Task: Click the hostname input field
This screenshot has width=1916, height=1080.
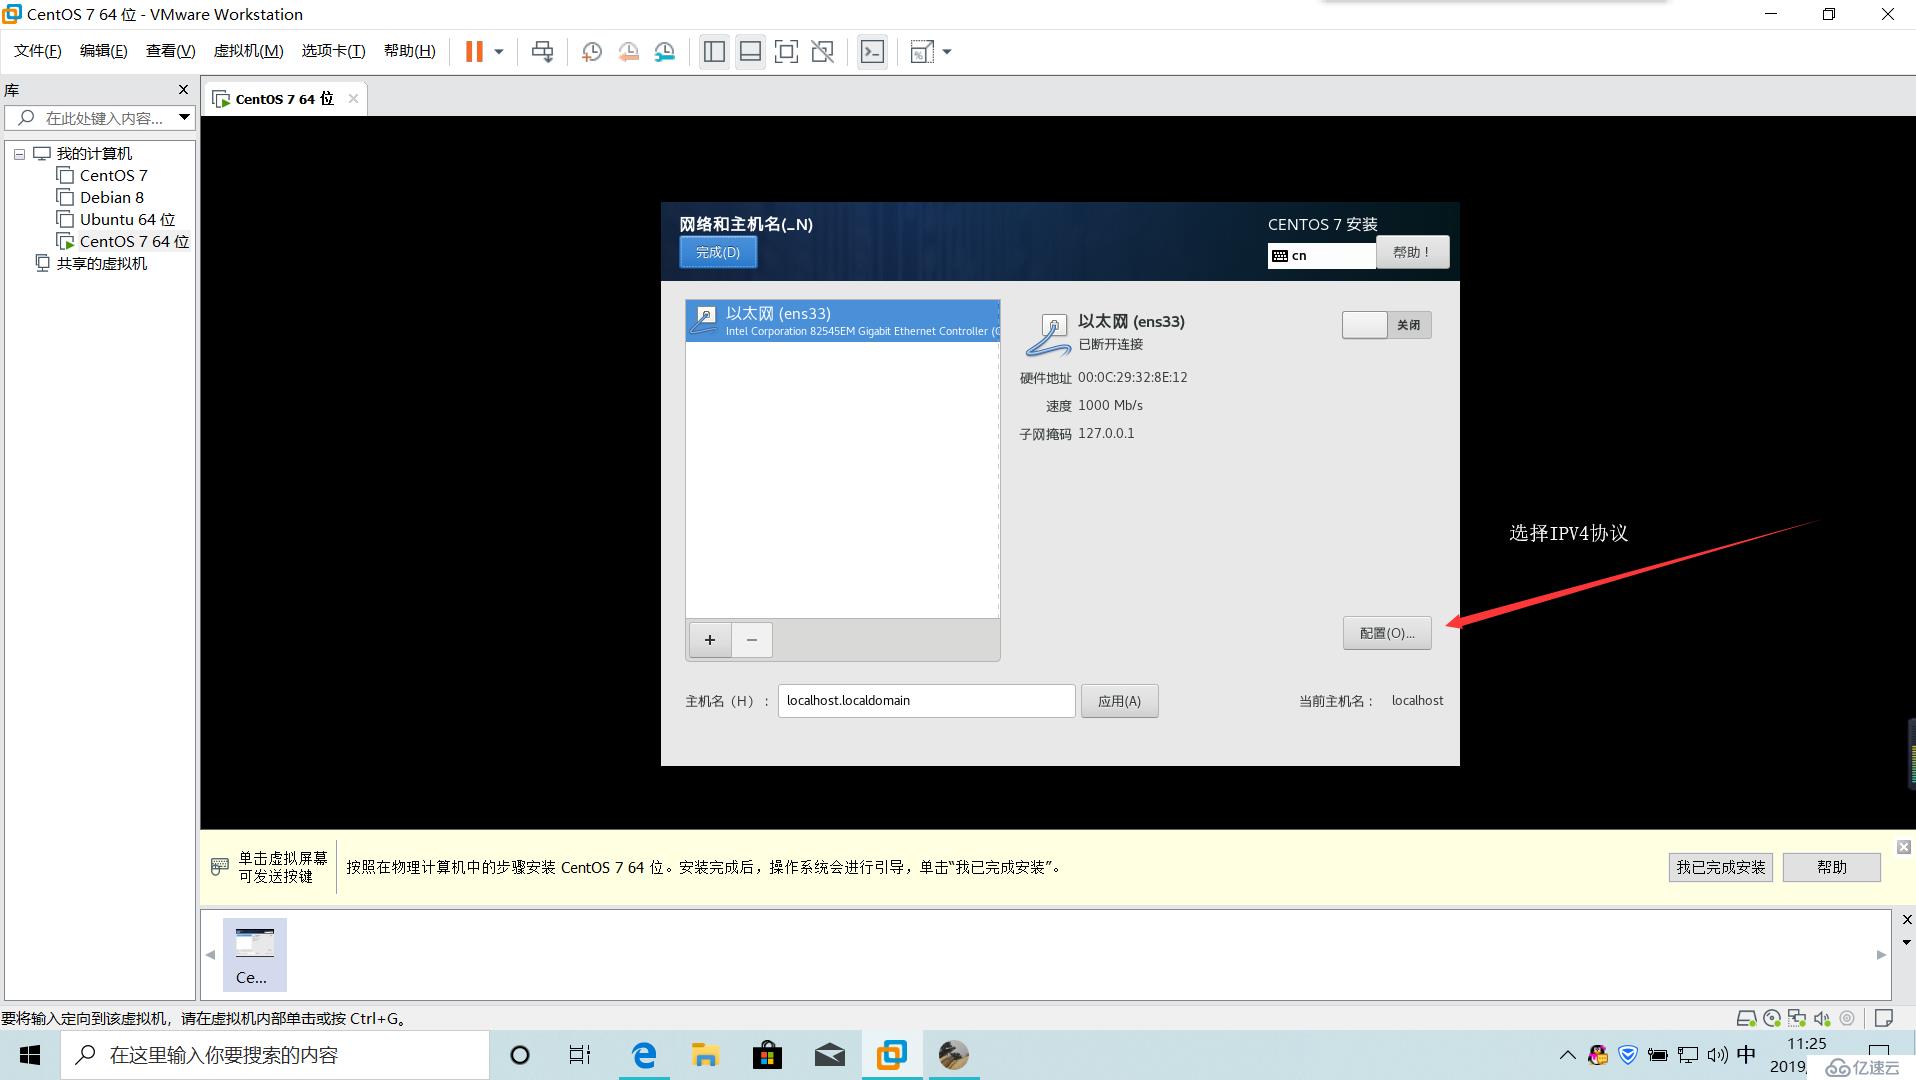Action: click(x=926, y=701)
